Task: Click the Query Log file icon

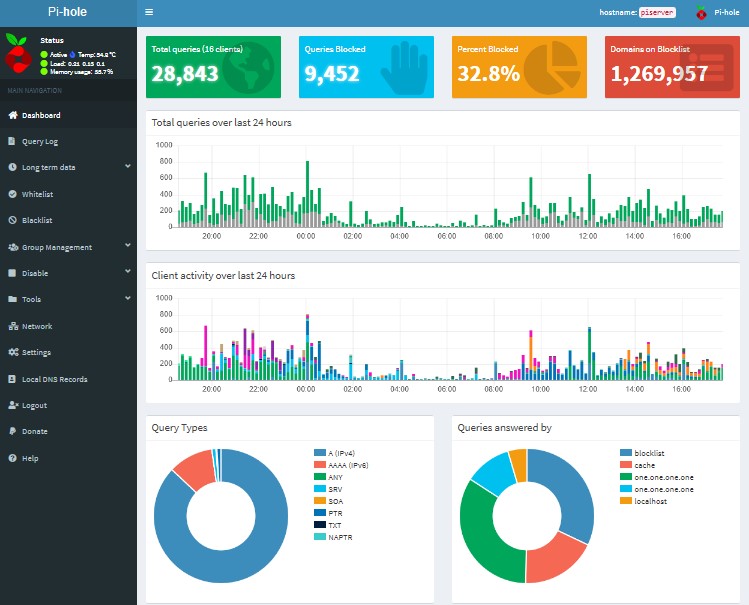Action: (x=12, y=141)
